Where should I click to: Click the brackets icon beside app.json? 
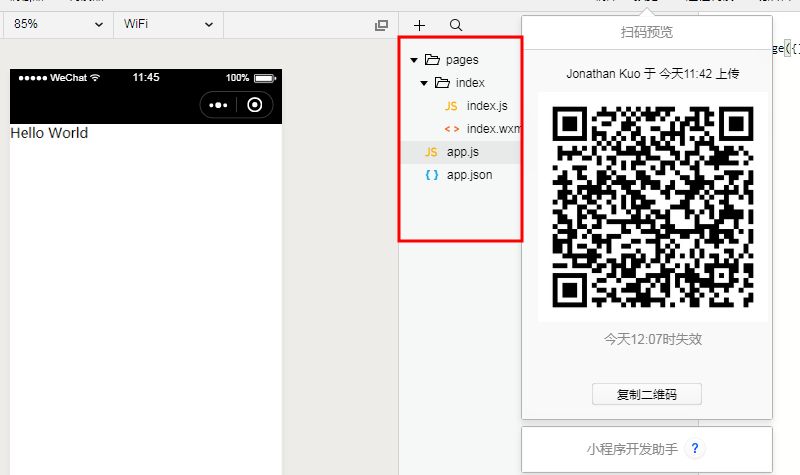(x=432, y=175)
